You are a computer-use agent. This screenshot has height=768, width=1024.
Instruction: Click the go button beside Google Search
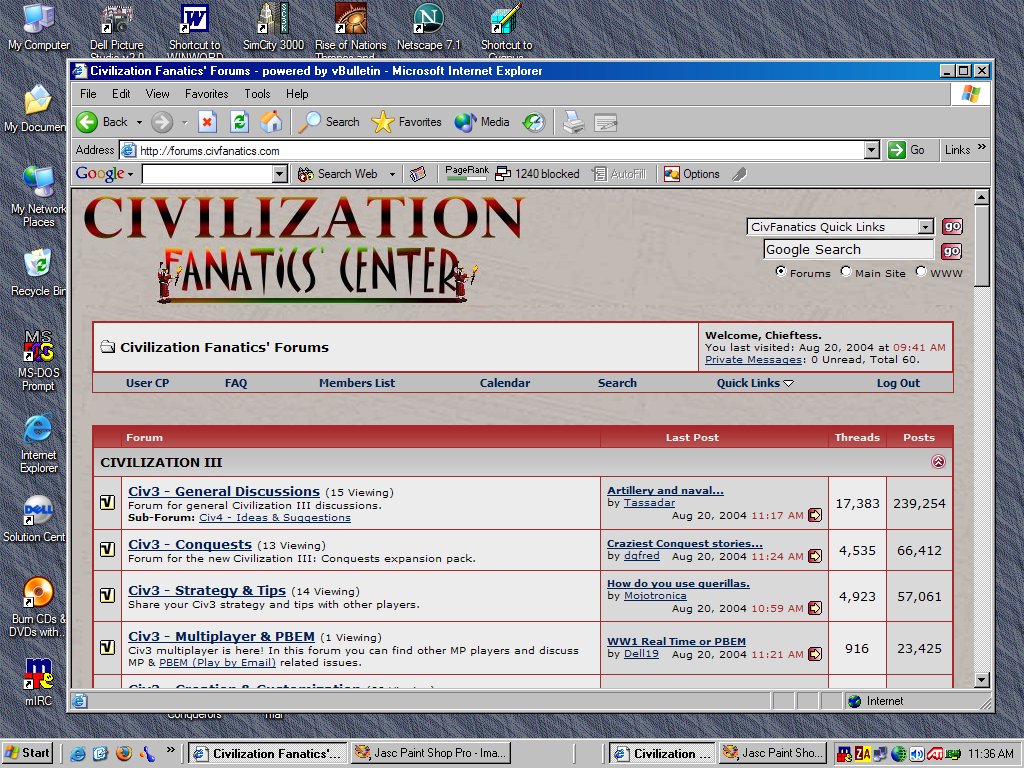(x=951, y=251)
